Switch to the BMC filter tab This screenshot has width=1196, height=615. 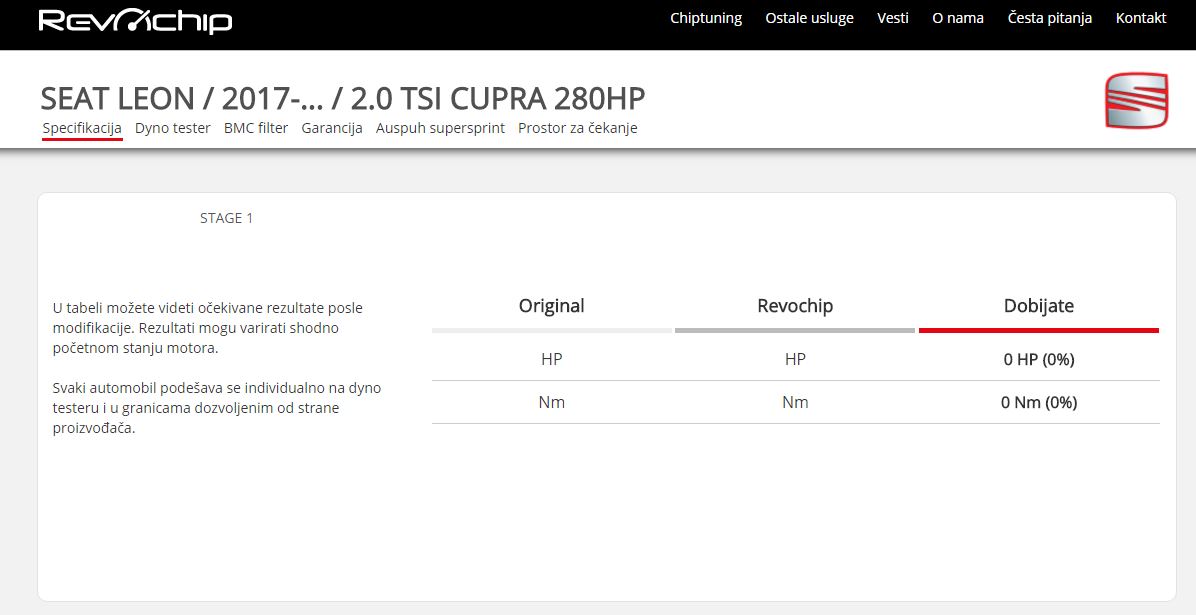tap(256, 128)
